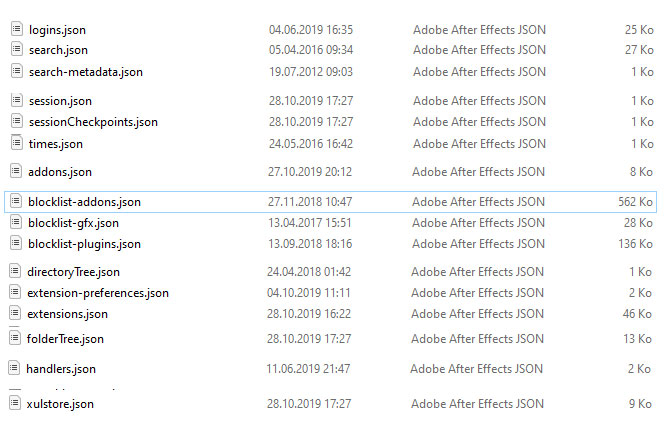Select the handlers.json file name

point(61,369)
